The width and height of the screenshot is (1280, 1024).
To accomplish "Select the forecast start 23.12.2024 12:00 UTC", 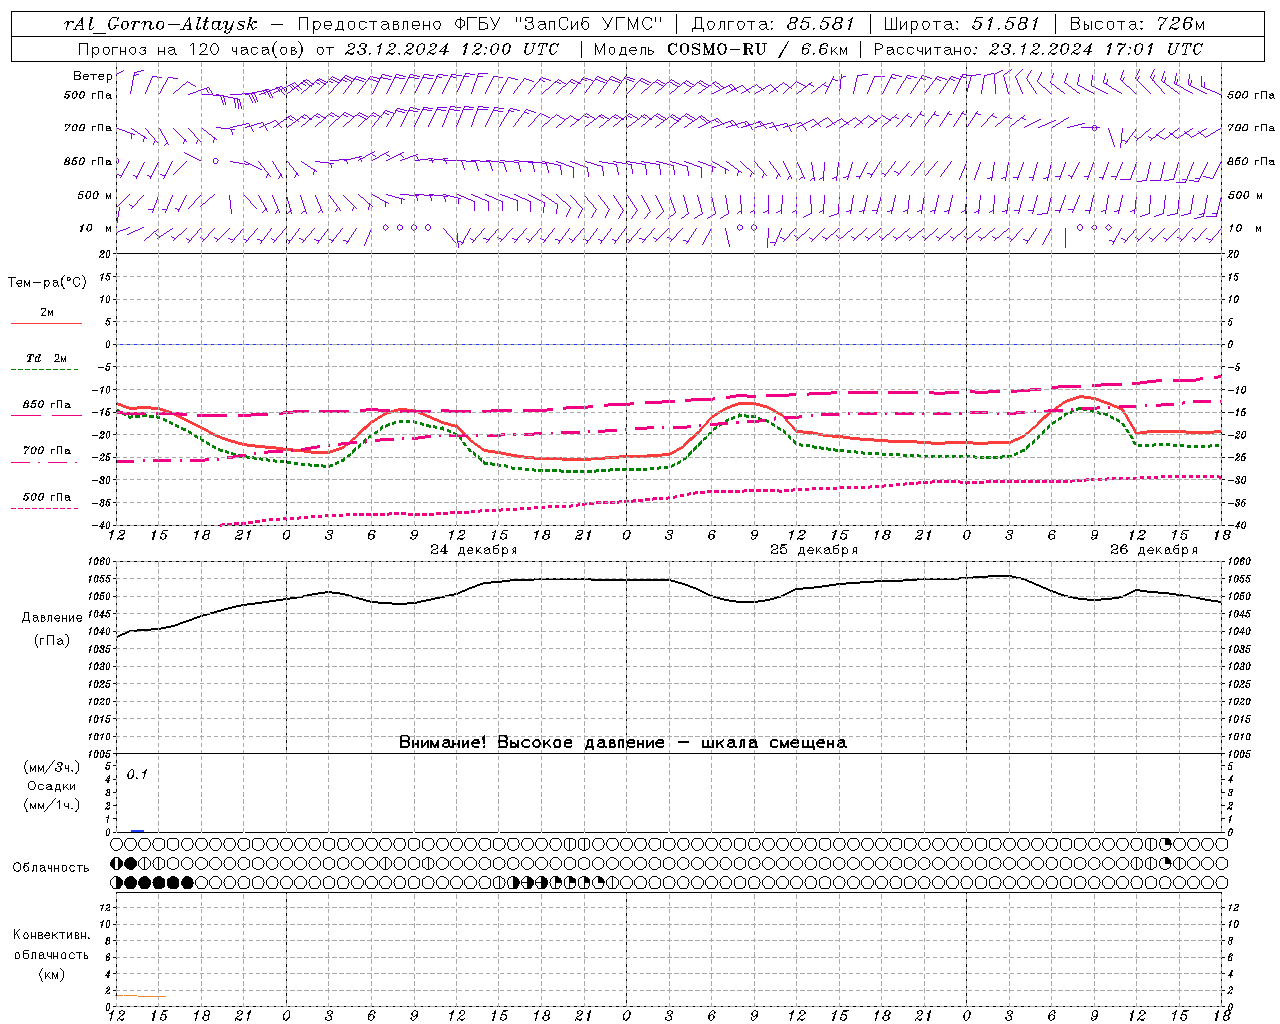I will pyautogui.click(x=451, y=49).
